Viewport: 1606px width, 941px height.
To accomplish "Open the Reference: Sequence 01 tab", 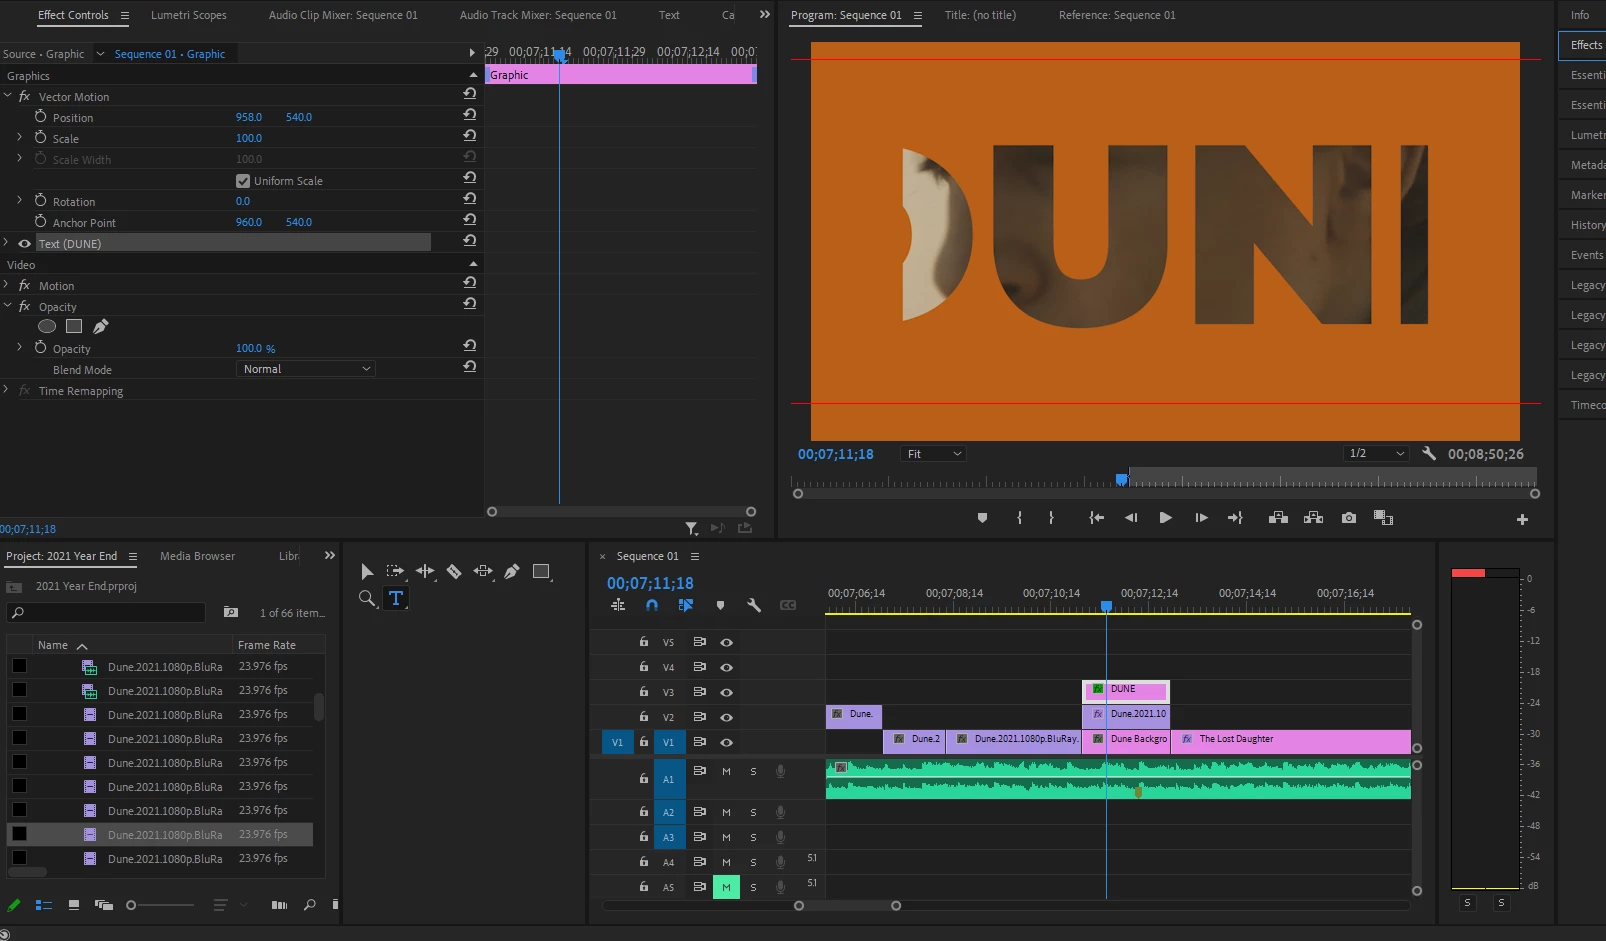I will click(1117, 15).
